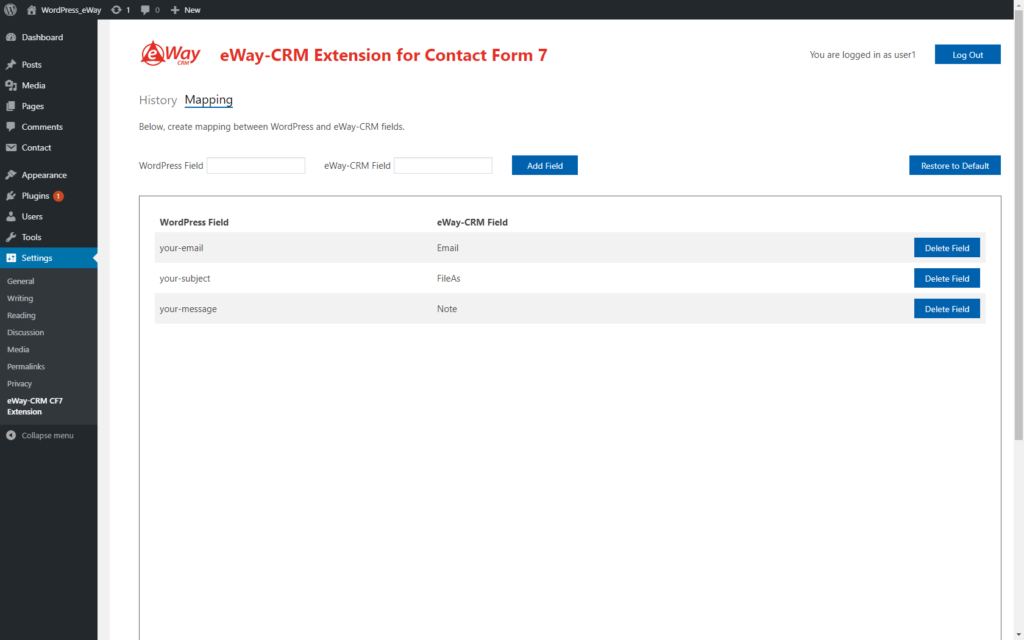Click the Comments bubble icon in sidebar
The width and height of the screenshot is (1024, 640).
tap(11, 127)
